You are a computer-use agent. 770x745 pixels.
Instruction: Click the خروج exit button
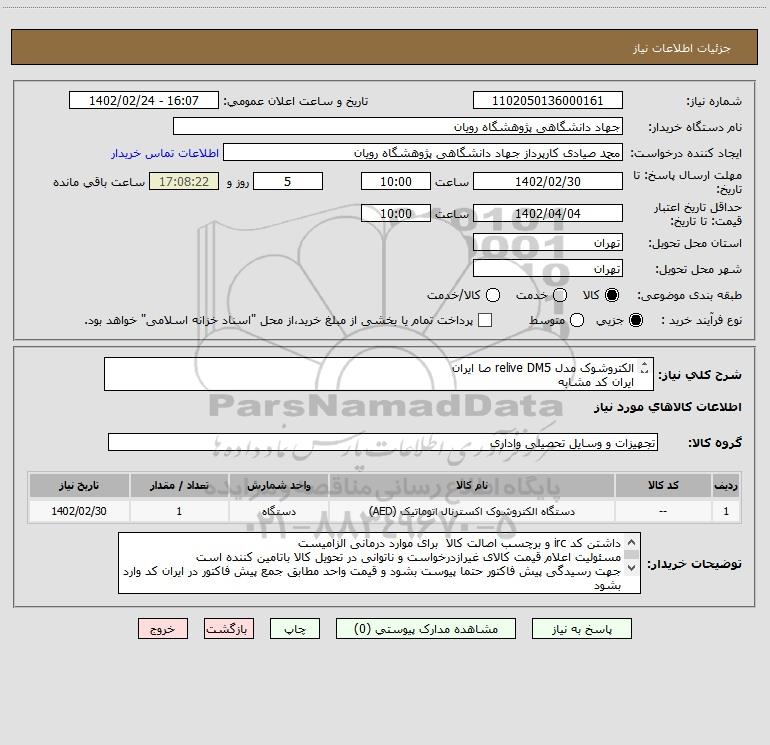[163, 629]
